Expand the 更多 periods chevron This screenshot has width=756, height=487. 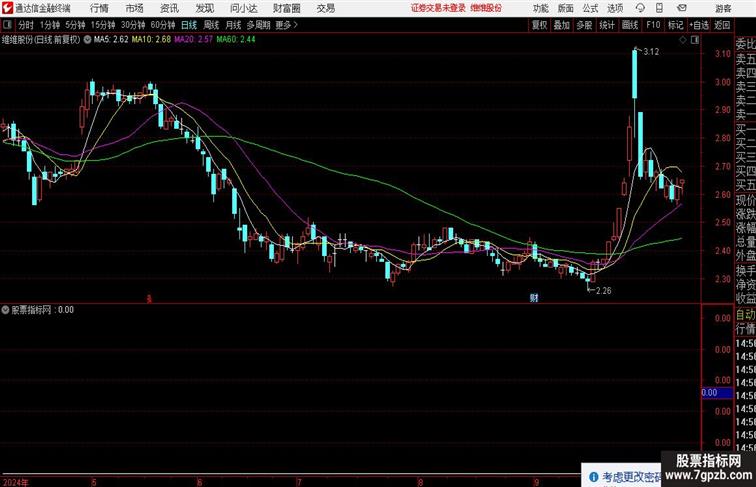pos(296,25)
